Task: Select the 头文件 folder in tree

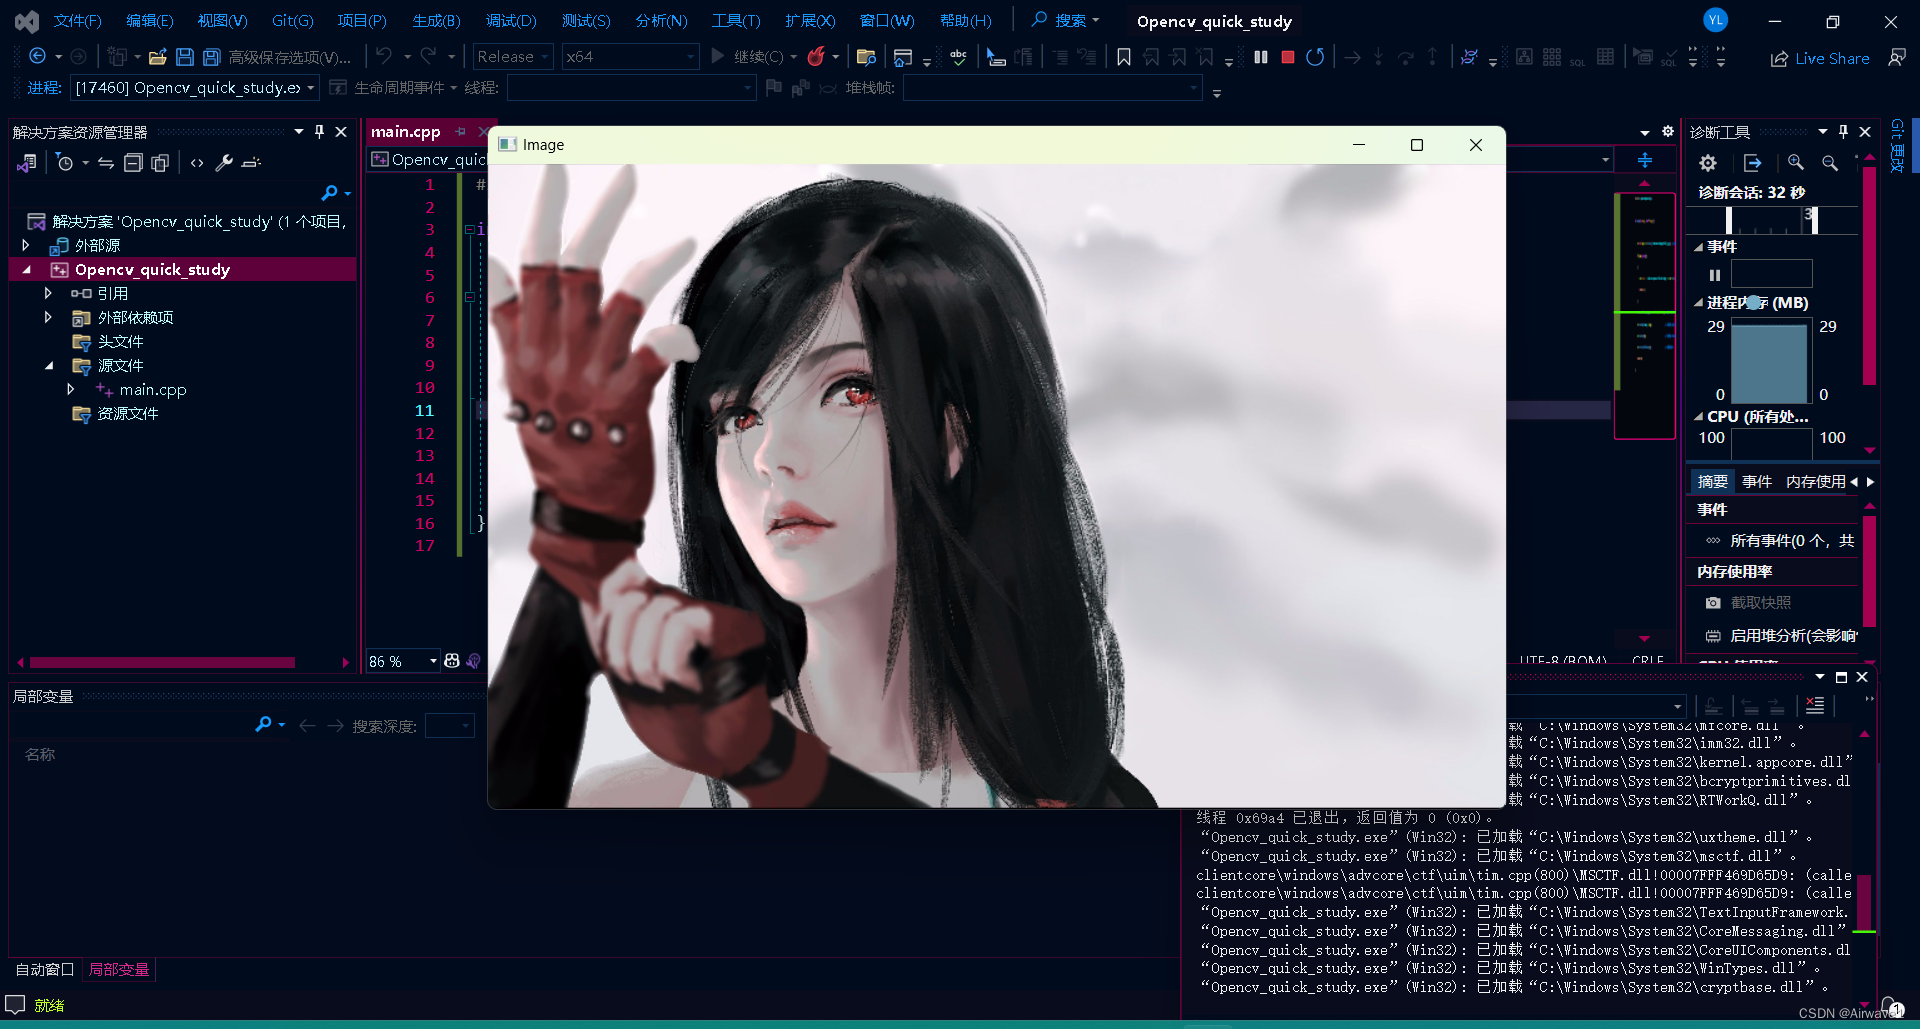Action: coord(120,341)
